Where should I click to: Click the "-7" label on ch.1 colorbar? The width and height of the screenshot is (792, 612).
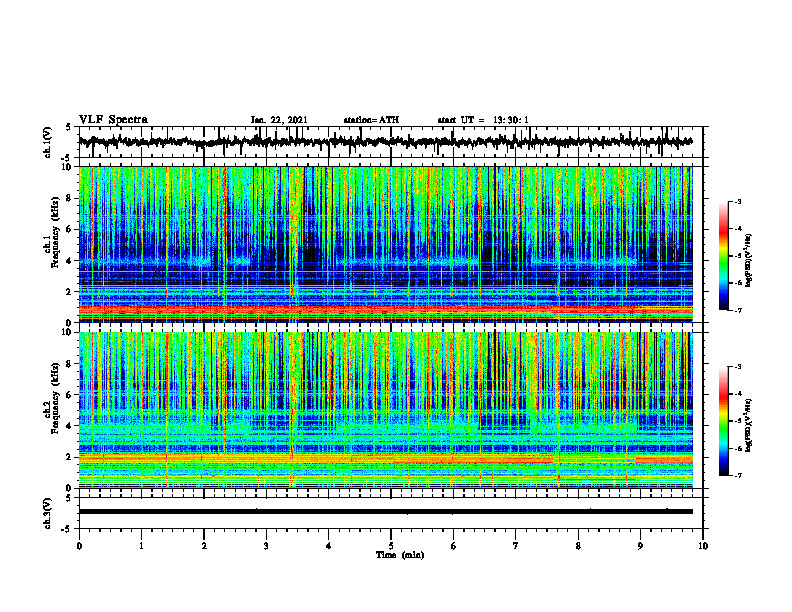[x=738, y=310]
